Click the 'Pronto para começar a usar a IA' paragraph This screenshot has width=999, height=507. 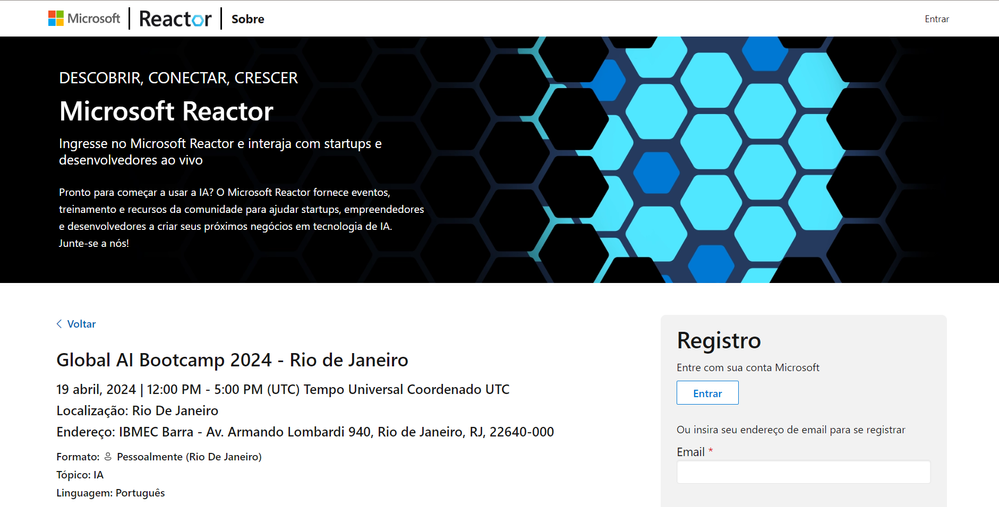pyautogui.click(x=241, y=217)
